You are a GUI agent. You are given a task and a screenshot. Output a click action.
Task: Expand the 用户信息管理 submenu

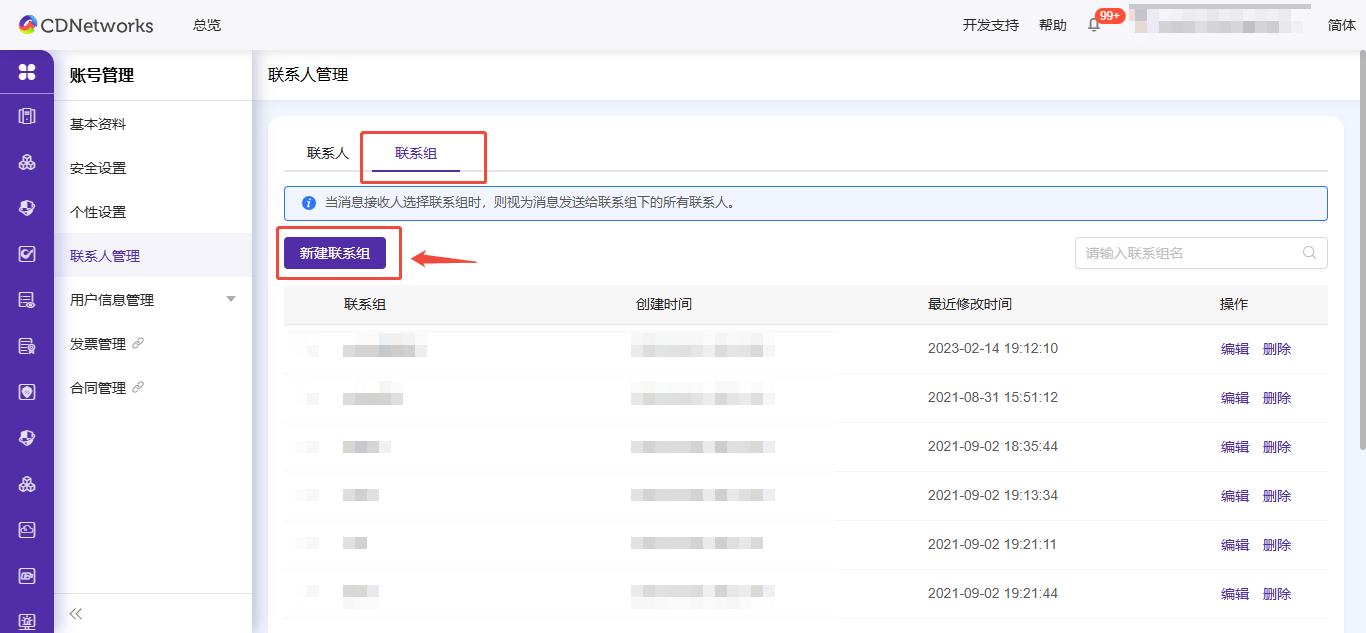(231, 299)
